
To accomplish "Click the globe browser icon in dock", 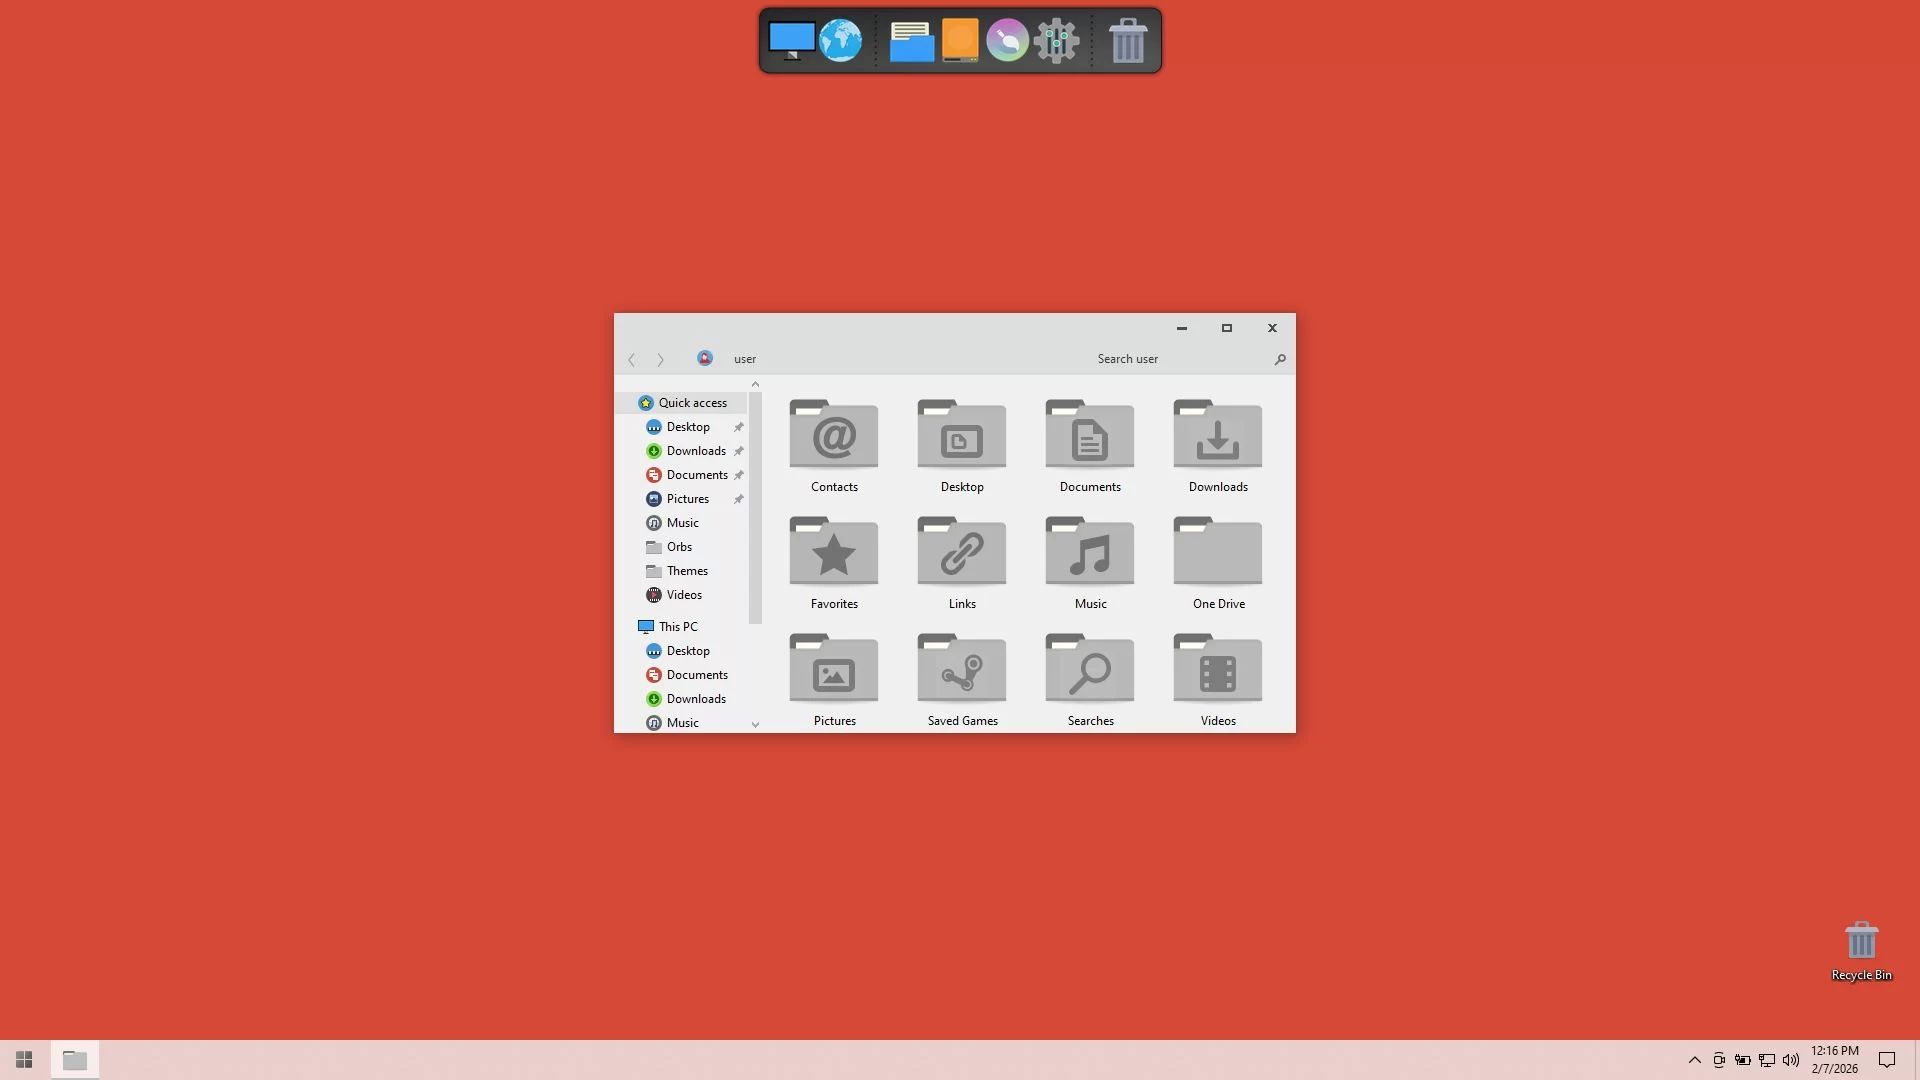I will click(x=840, y=41).
